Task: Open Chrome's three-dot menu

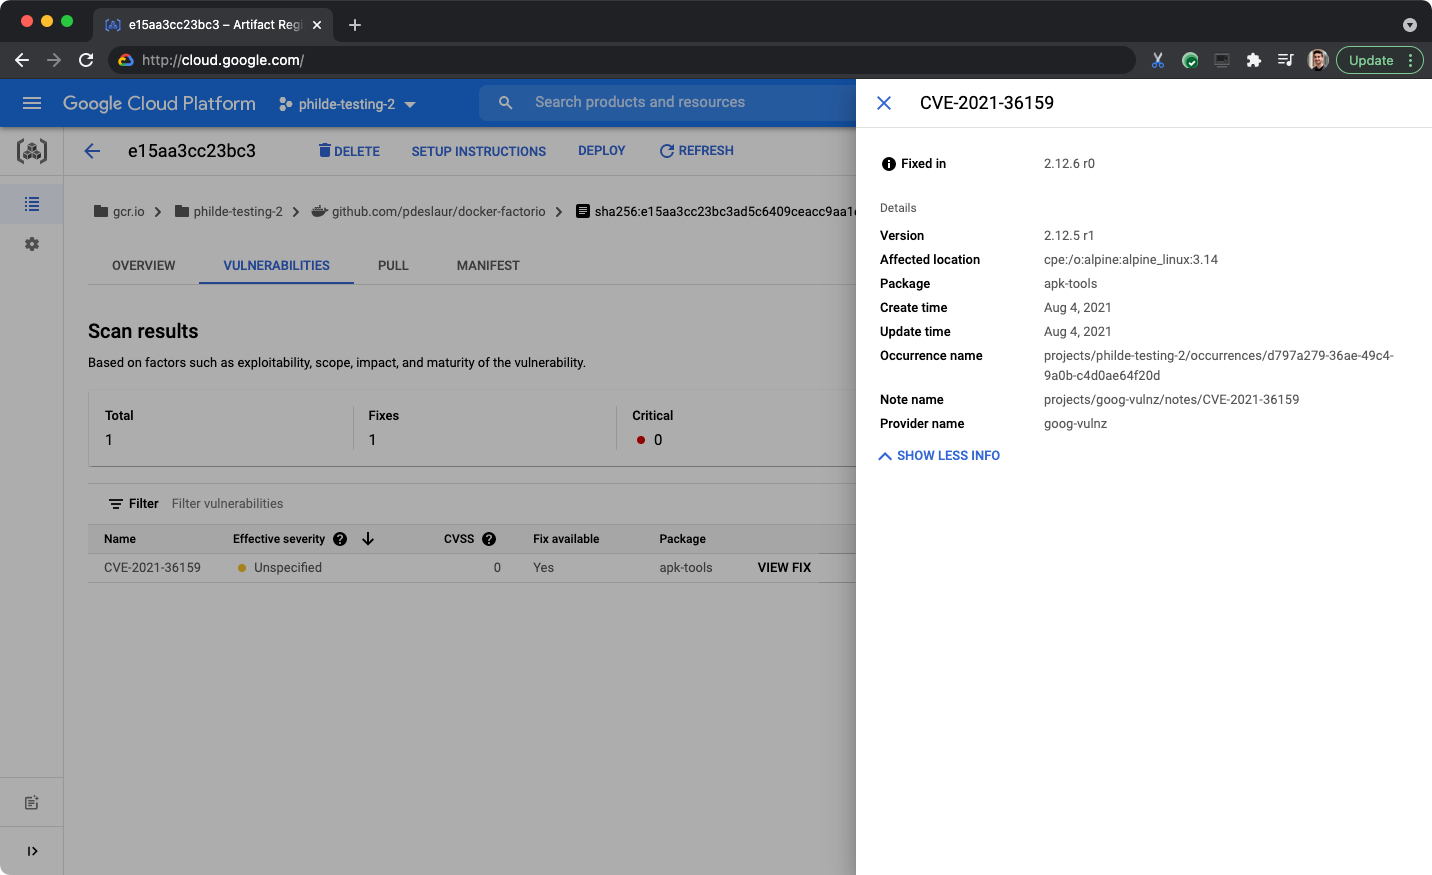Action: tap(1411, 60)
